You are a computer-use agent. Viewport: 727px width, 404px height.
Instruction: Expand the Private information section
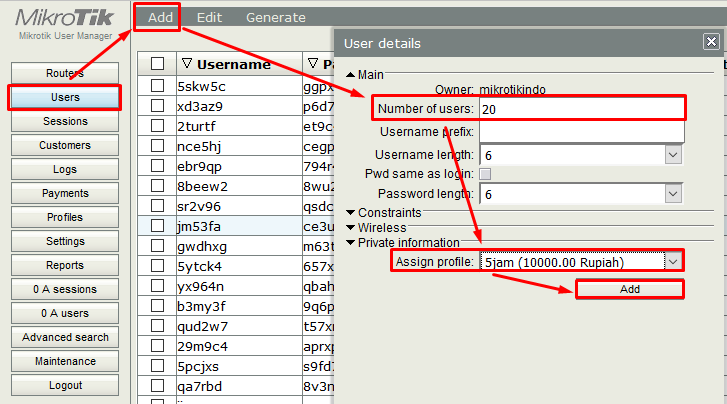[x=351, y=243]
